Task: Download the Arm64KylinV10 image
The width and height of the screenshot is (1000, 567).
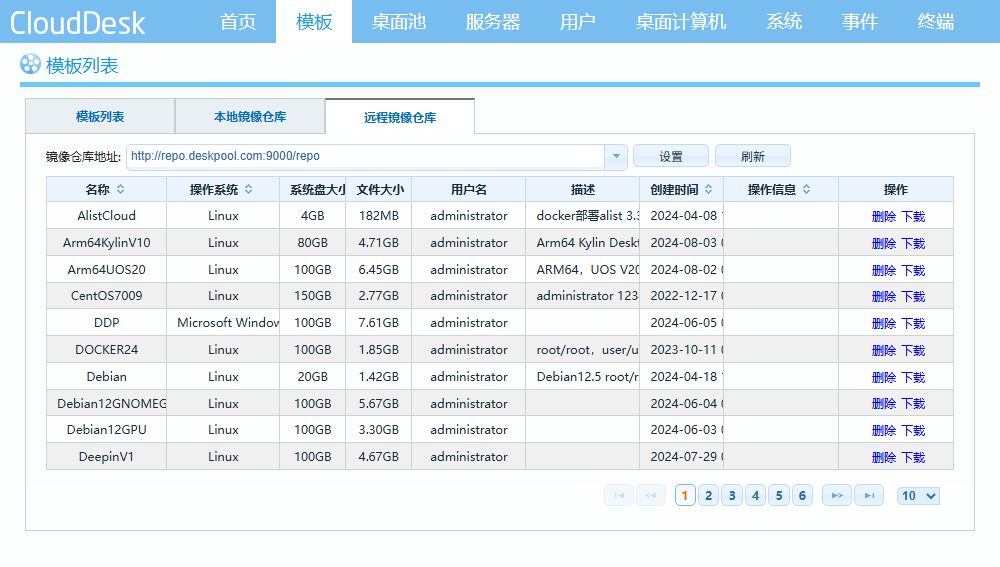Action: [x=913, y=244]
